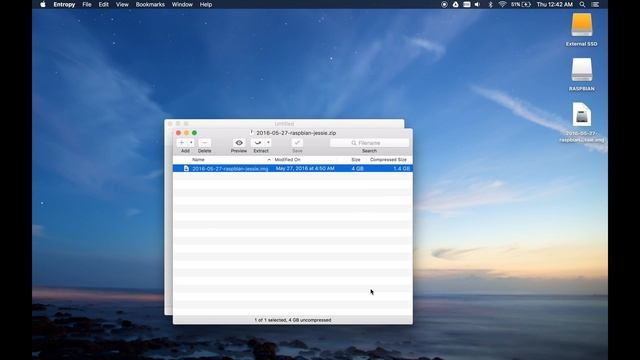This screenshot has height=360, width=640.
Task: Click the Google Drive menu bar icon
Action: pyautogui.click(x=456, y=4)
